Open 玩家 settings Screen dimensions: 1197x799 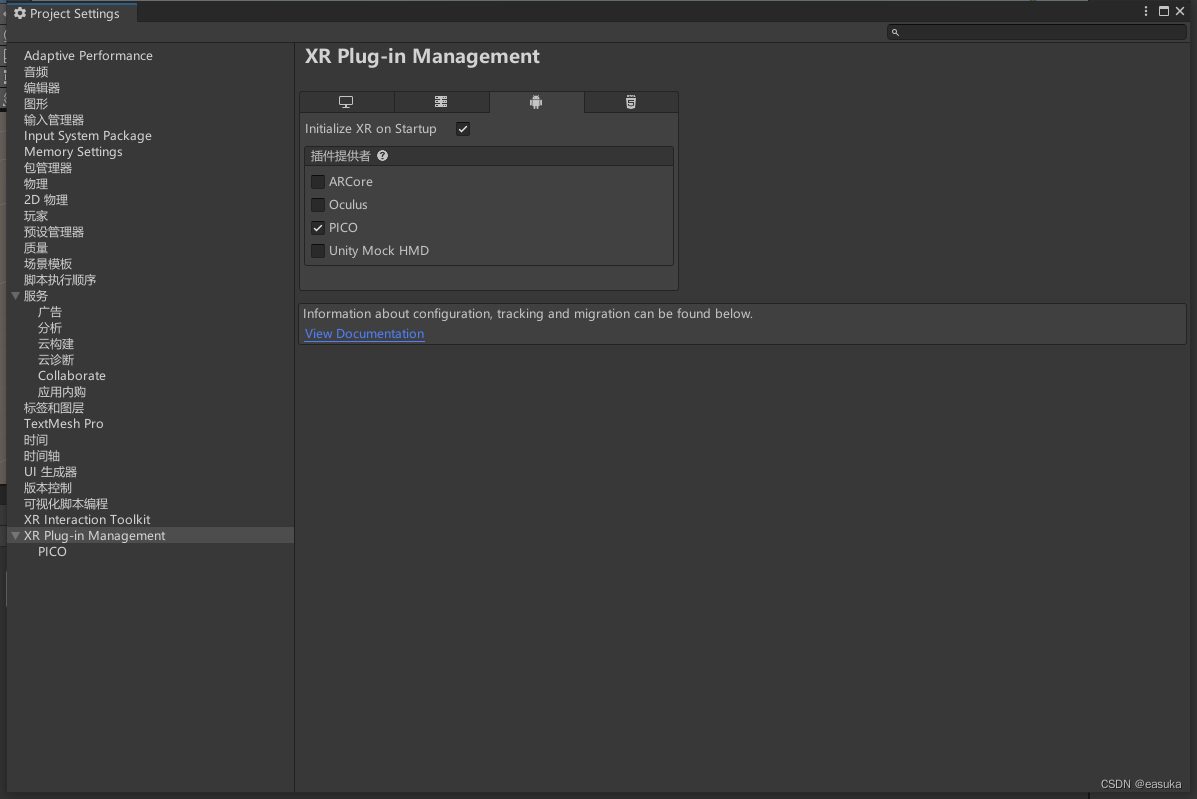36,216
